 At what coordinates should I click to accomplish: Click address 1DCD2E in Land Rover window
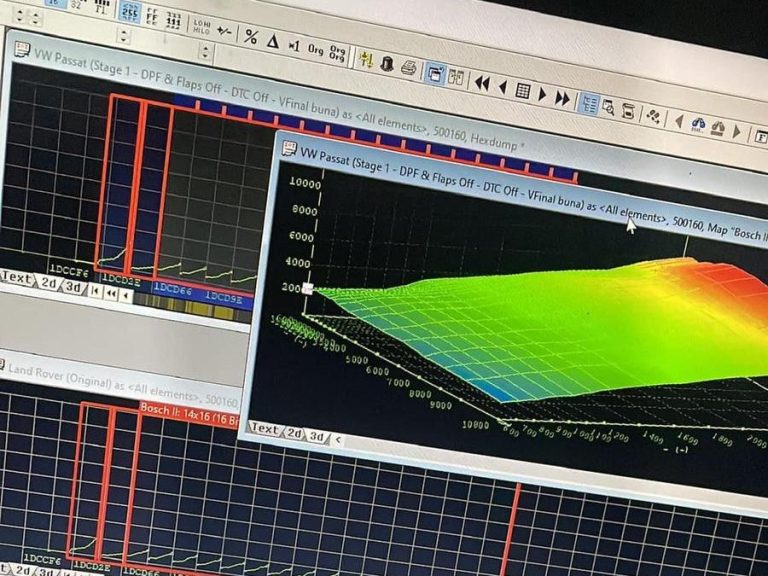(92, 566)
